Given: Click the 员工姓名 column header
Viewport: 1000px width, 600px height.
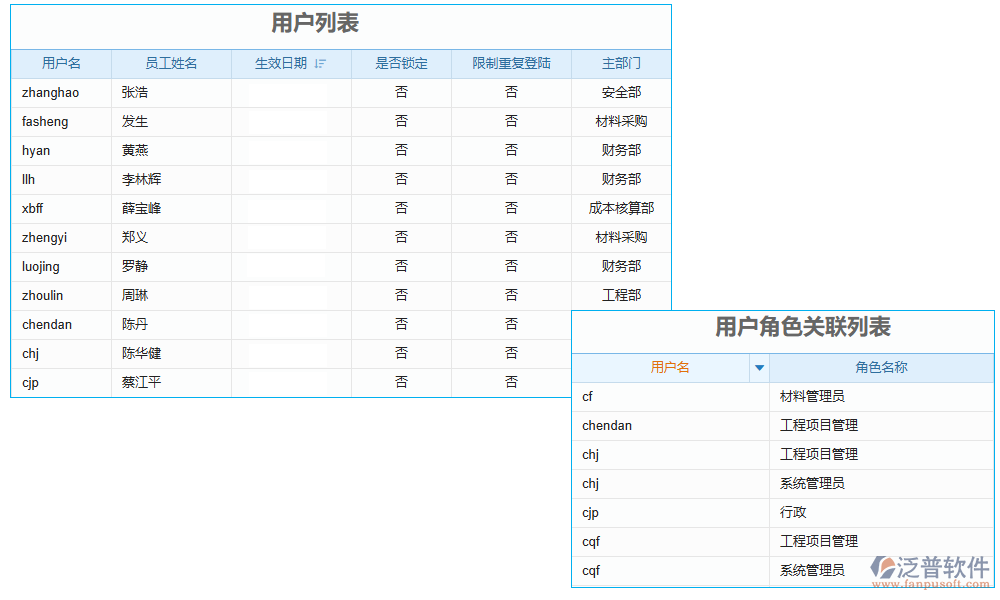Looking at the screenshot, I should coord(170,63).
